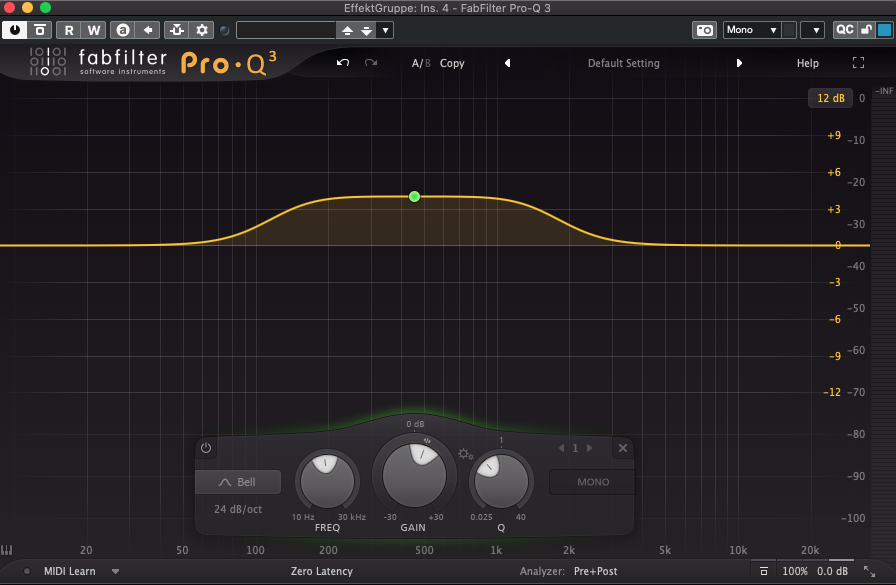Viewport: 896px width, 585px height.
Task: Open the Default Setting preset menu
Action: click(623, 63)
